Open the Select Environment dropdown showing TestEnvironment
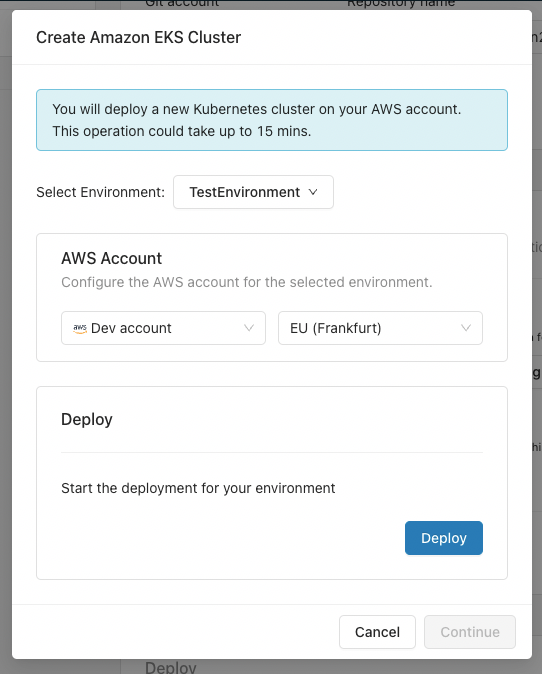Viewport: 542px width, 674px height. point(253,192)
